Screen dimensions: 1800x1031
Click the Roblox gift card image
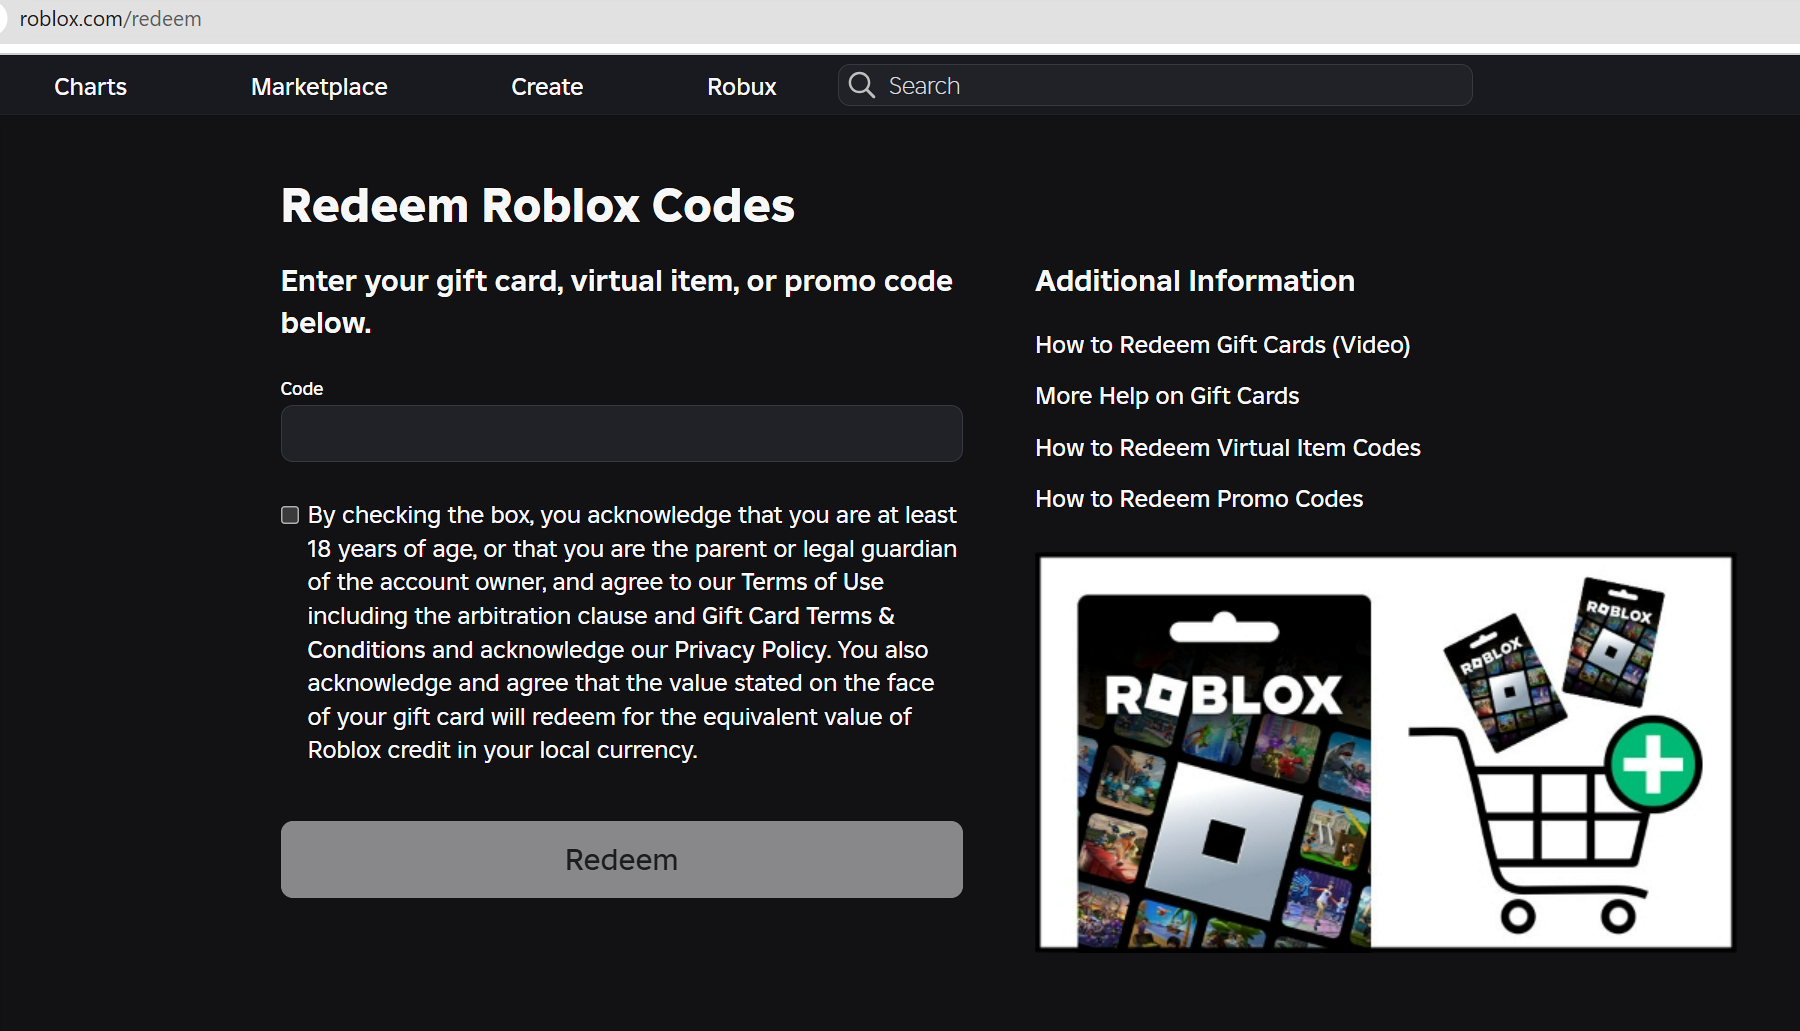pos(1223,770)
